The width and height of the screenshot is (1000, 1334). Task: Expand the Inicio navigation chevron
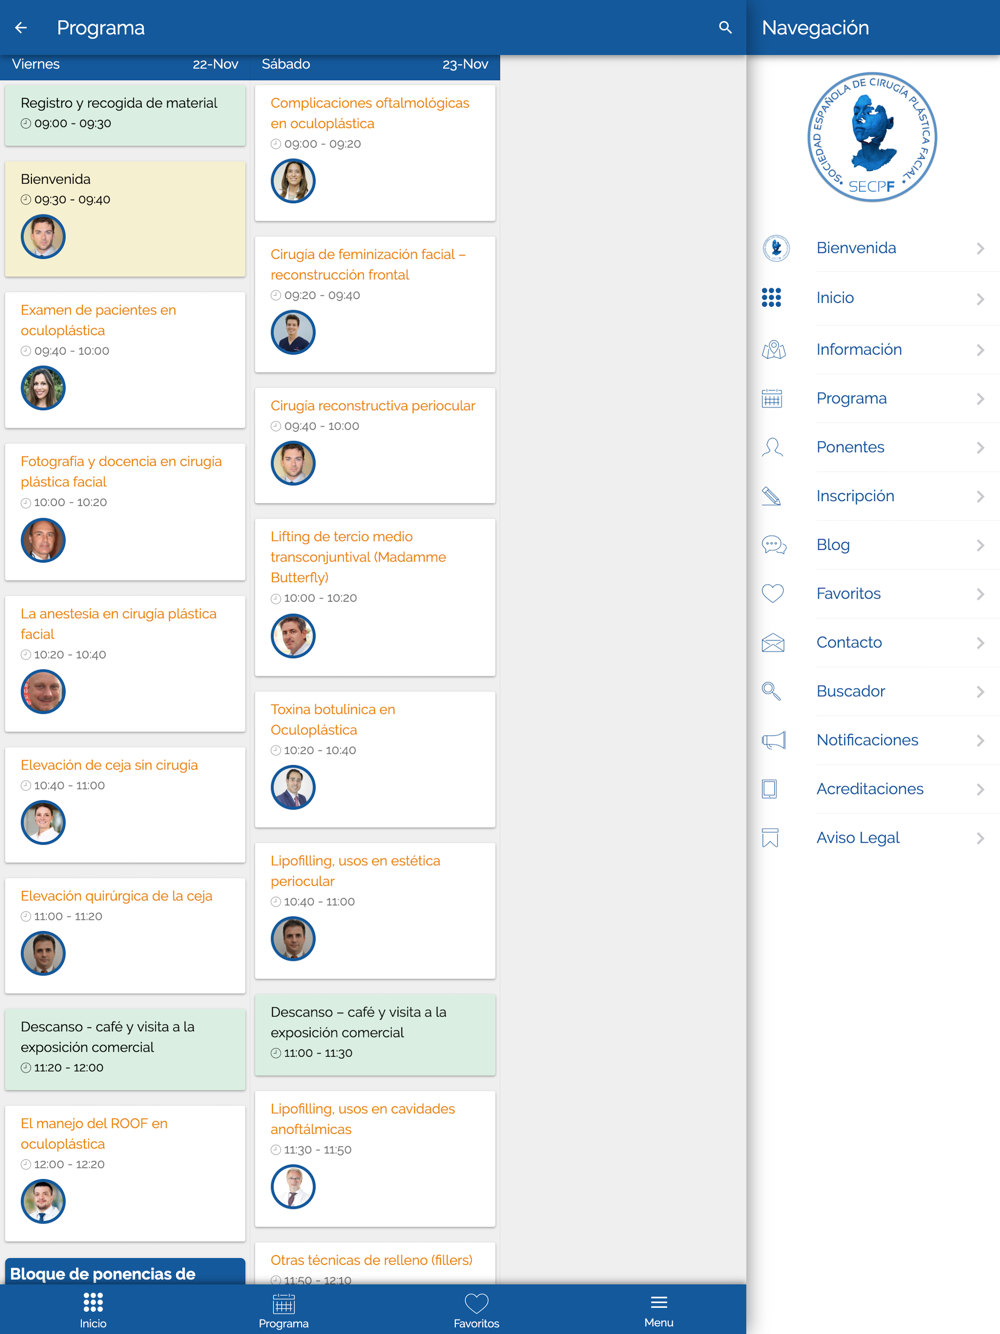980,299
